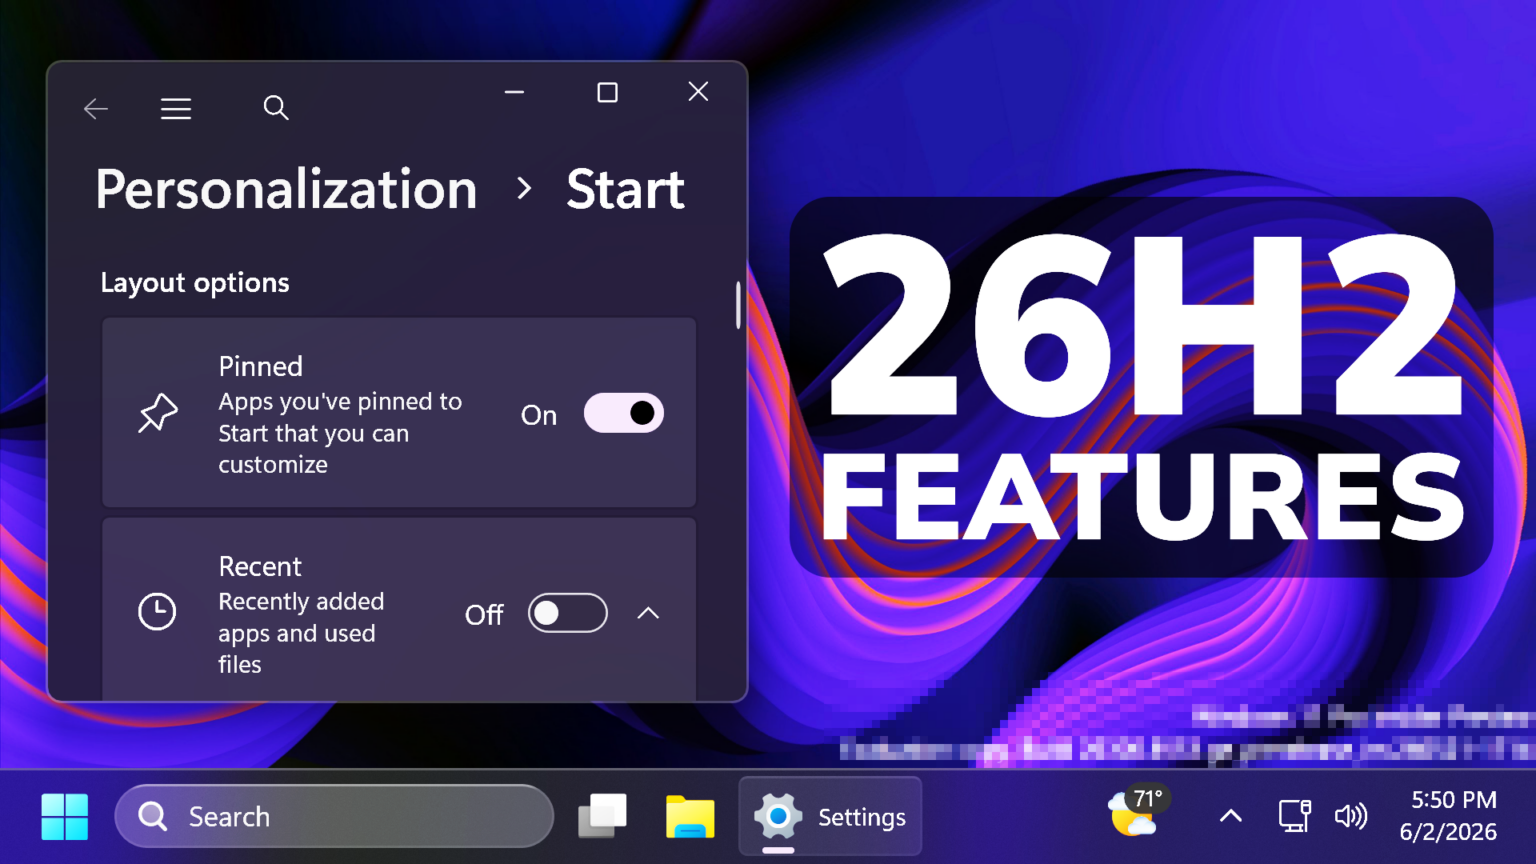
Task: Click the Recent option title
Action: (260, 566)
